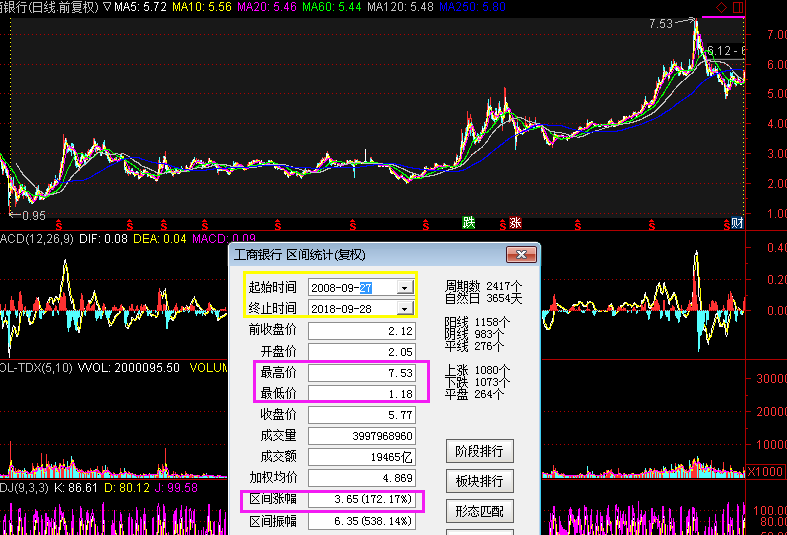This screenshot has height=535, width=787.
Task: Click the DEA: 0.04 readout
Action: (x=160, y=239)
